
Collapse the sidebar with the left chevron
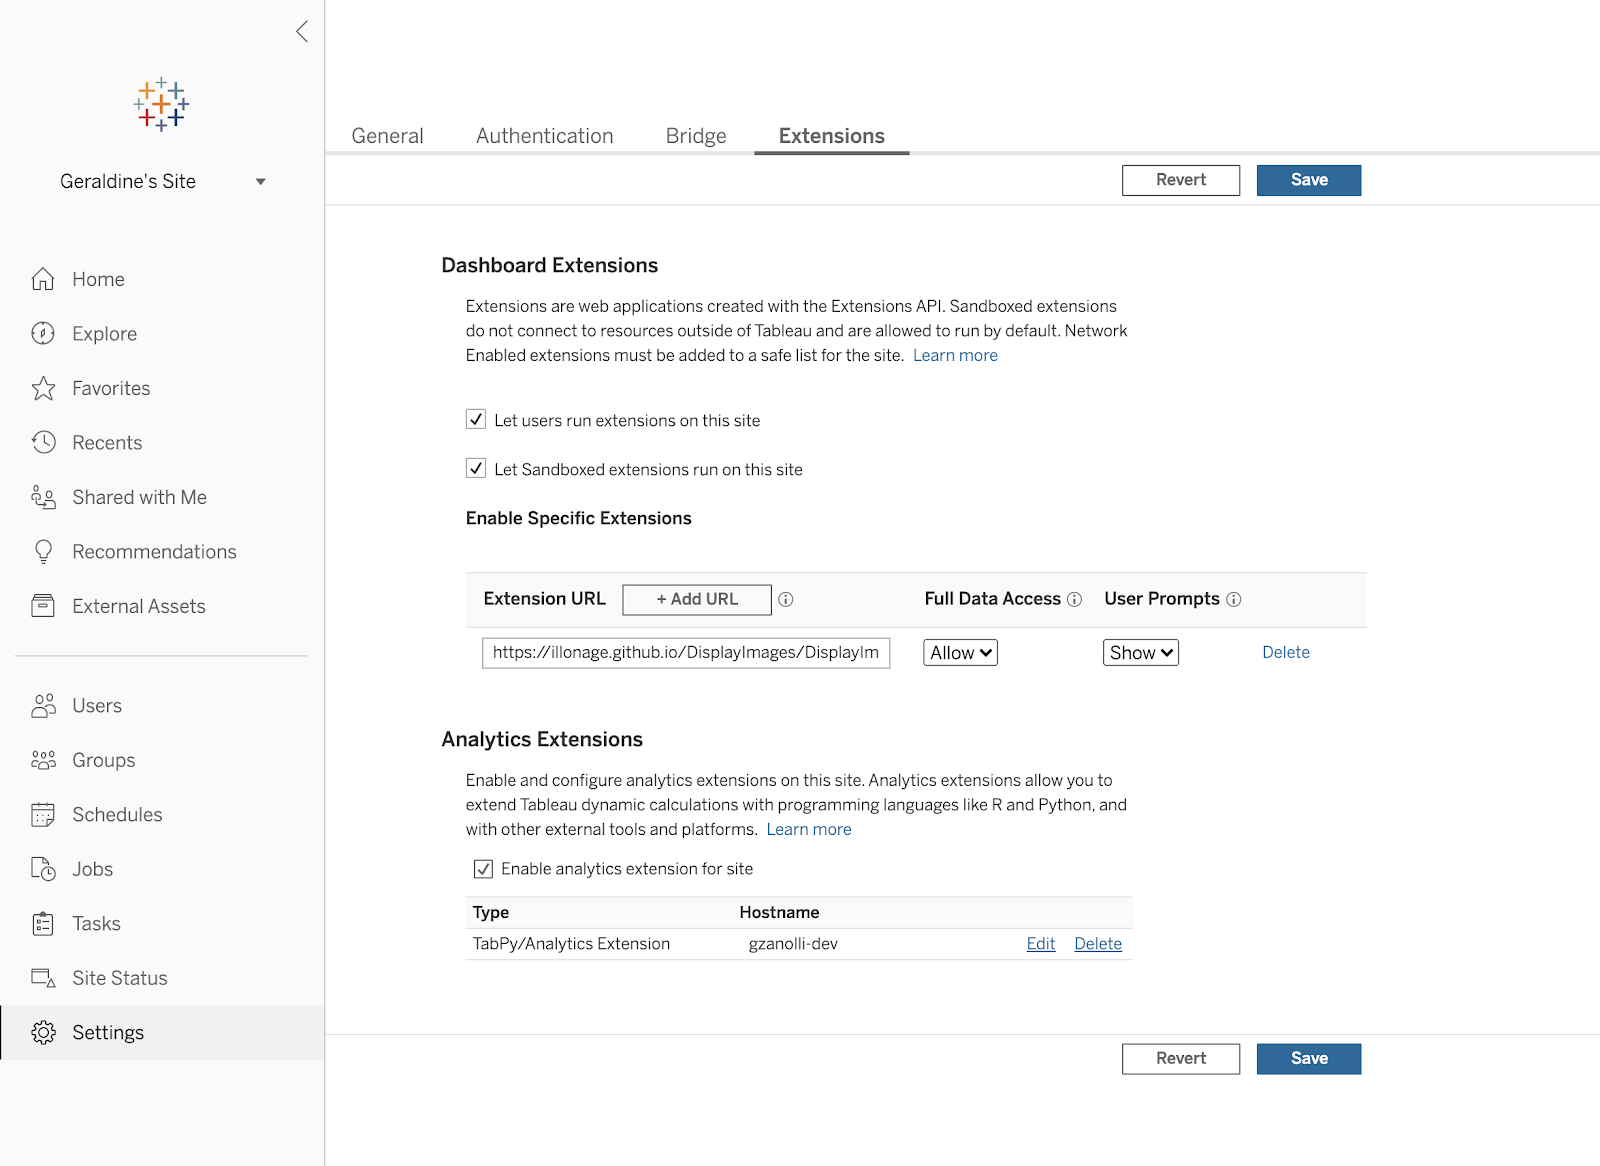(x=302, y=32)
